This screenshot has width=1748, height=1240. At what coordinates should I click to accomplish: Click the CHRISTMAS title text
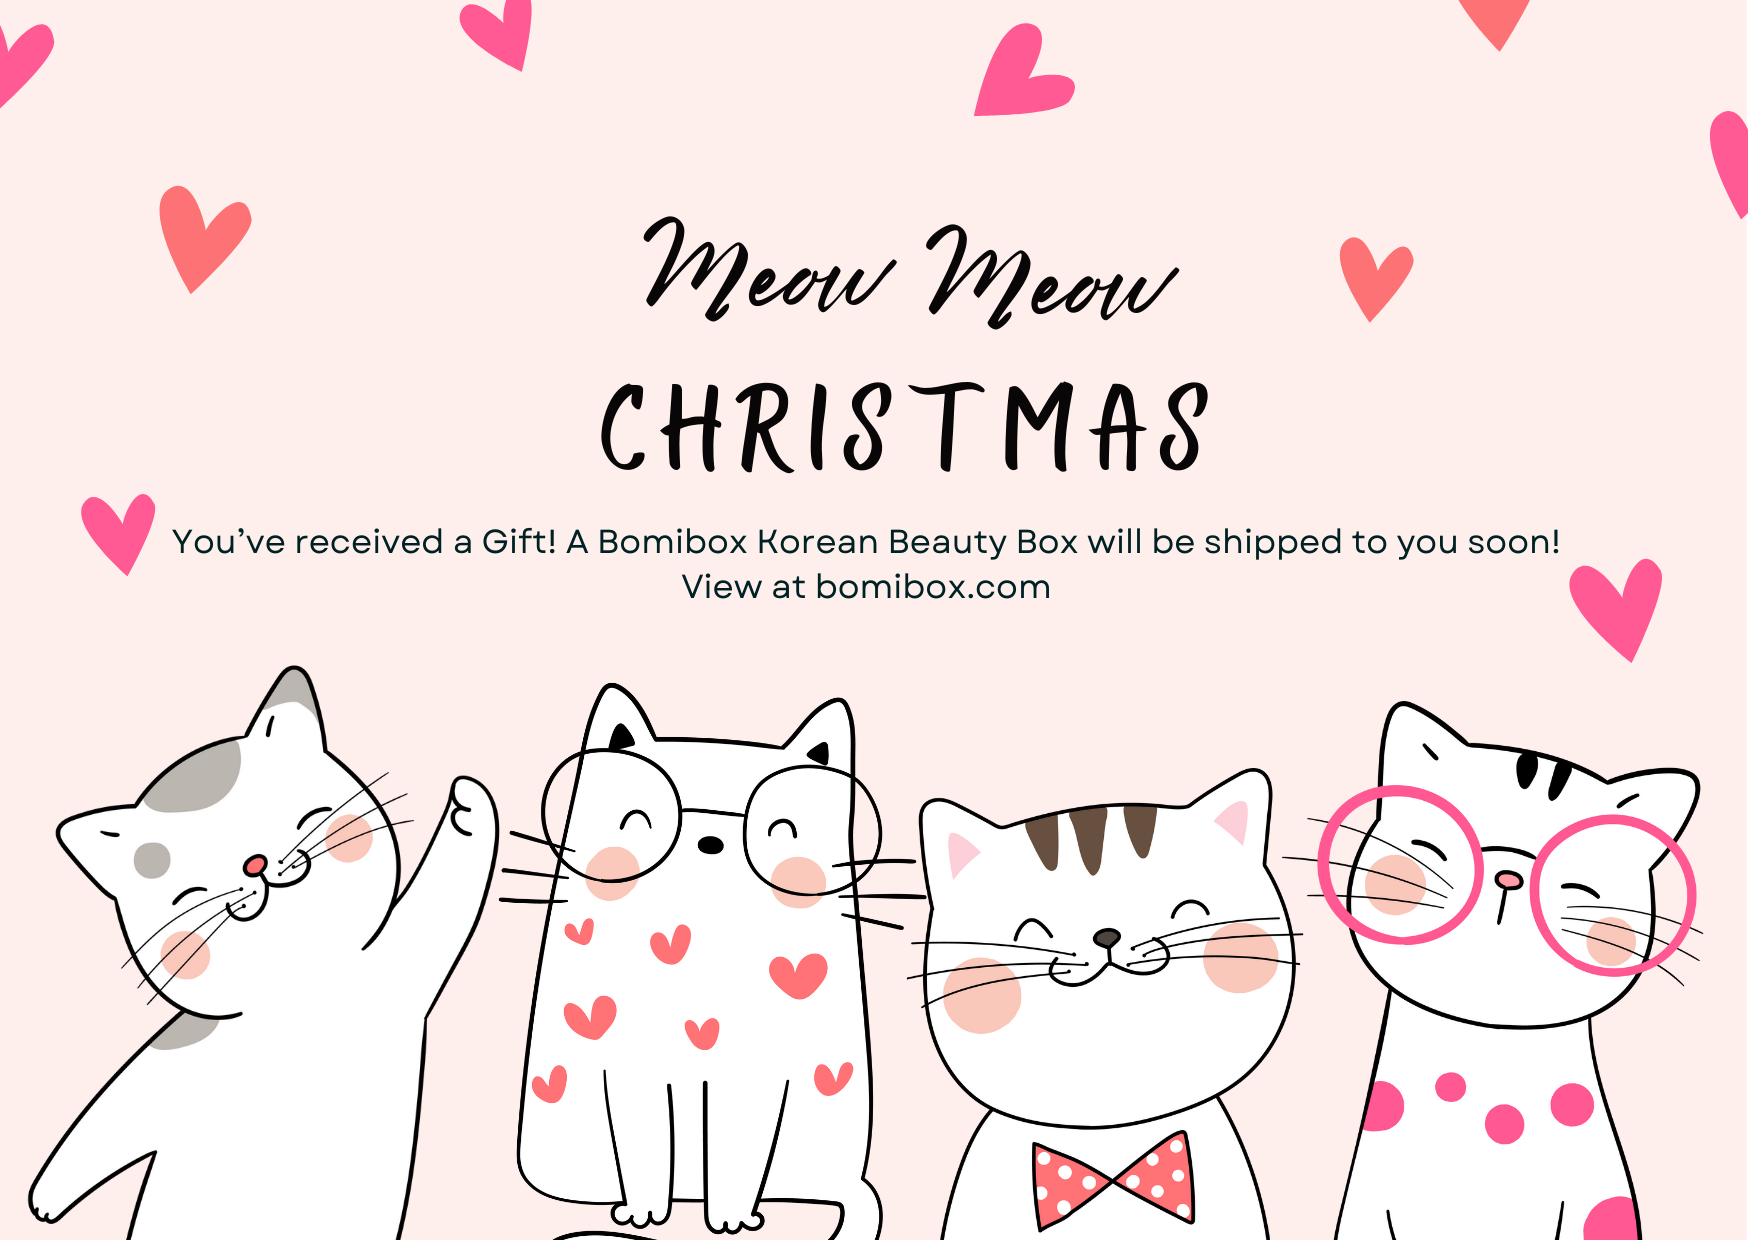point(905,427)
